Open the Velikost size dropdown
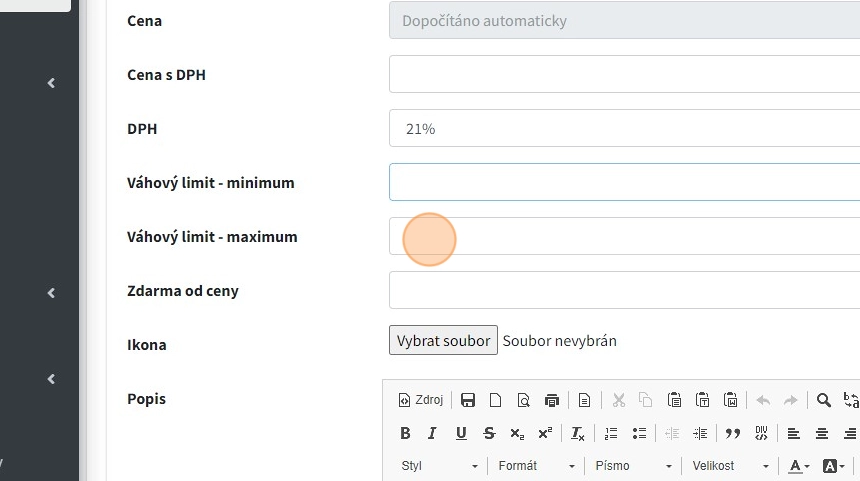The image size is (860, 481). coord(730,466)
